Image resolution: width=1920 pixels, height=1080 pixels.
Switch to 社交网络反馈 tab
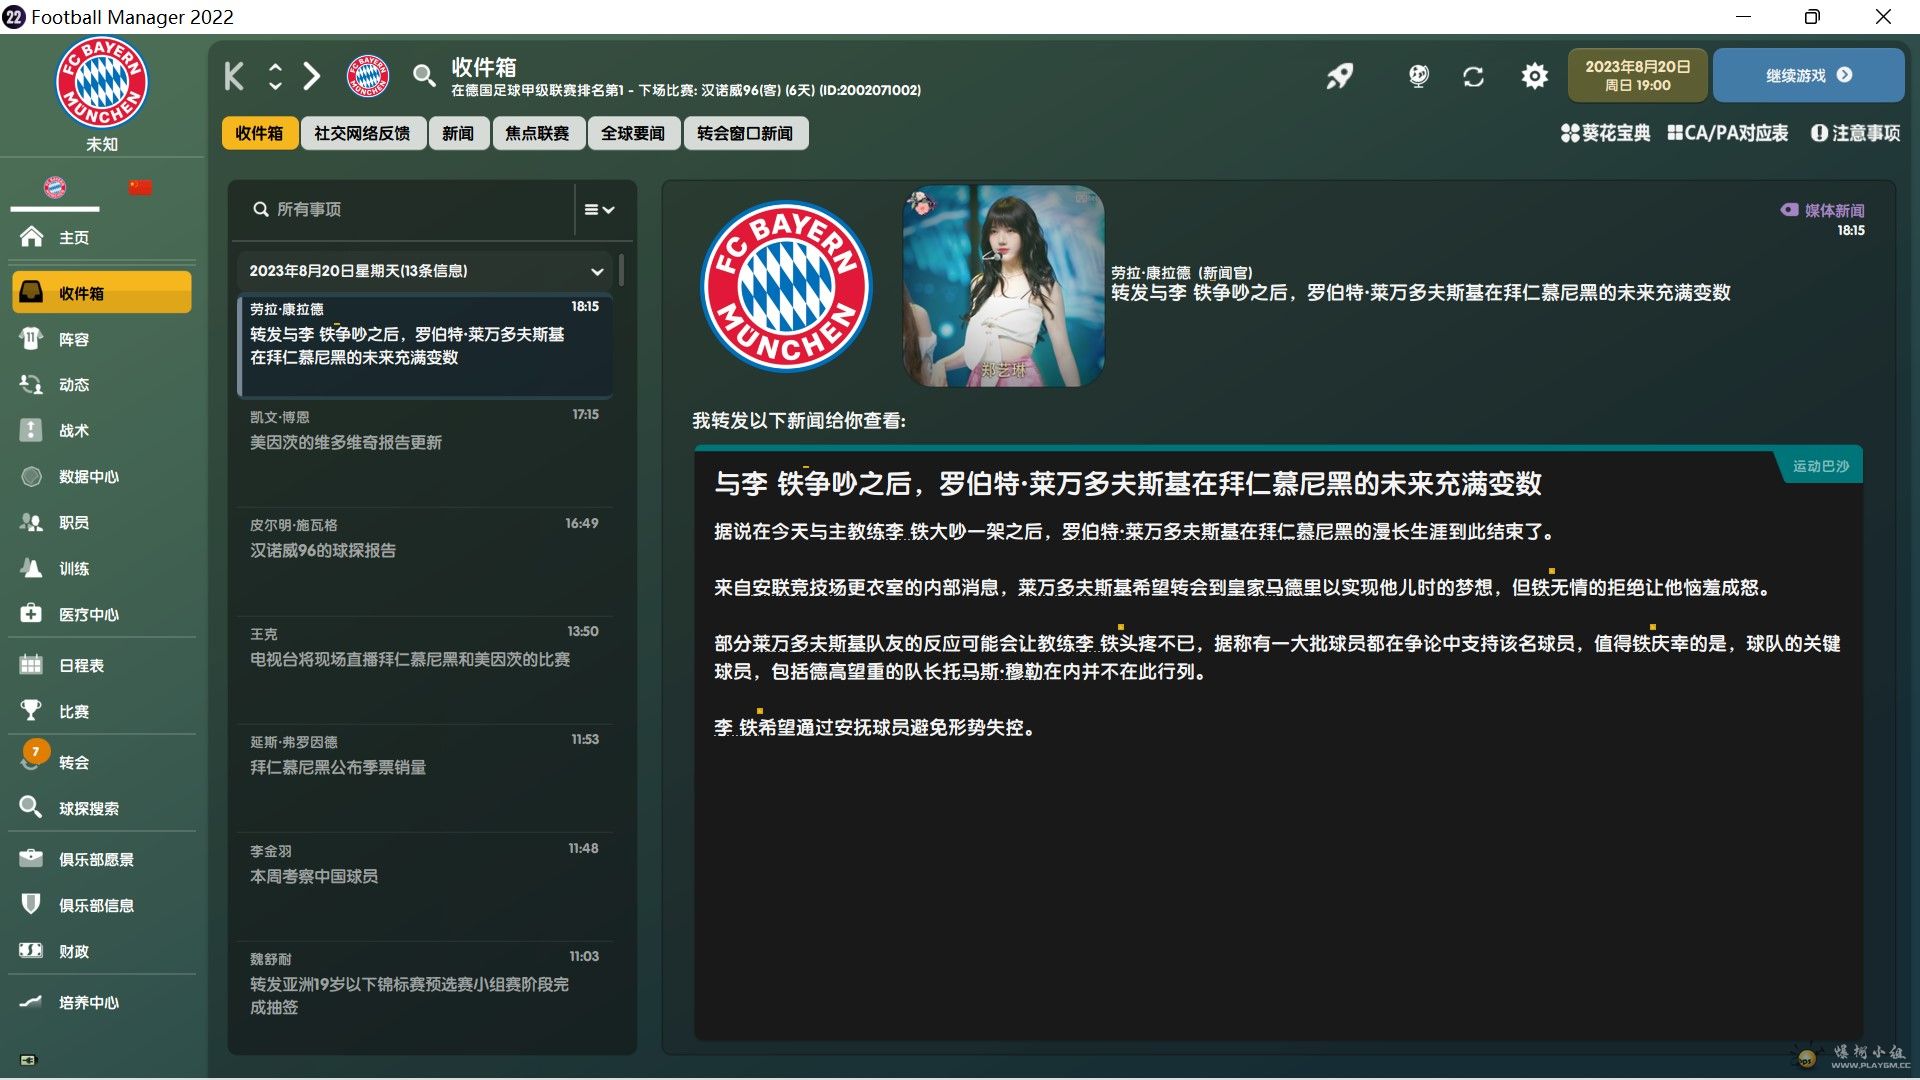point(362,133)
